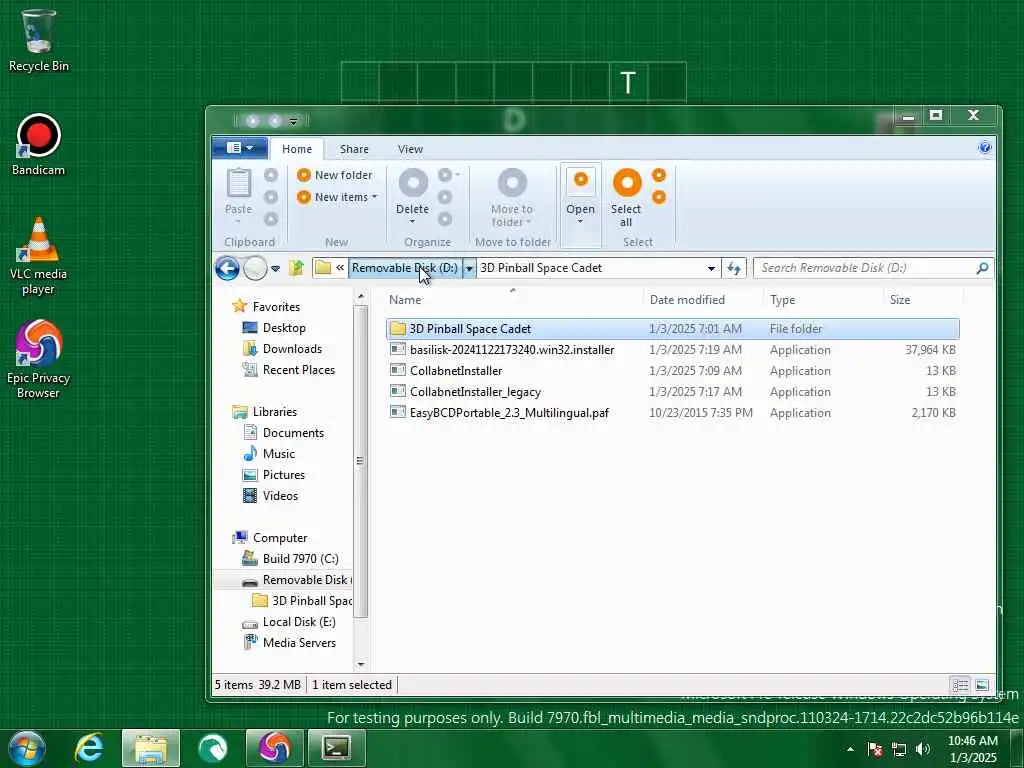Select 3D Pinball Space Cadet folder row
Viewport: 1024px width, 768px height.
coord(673,328)
